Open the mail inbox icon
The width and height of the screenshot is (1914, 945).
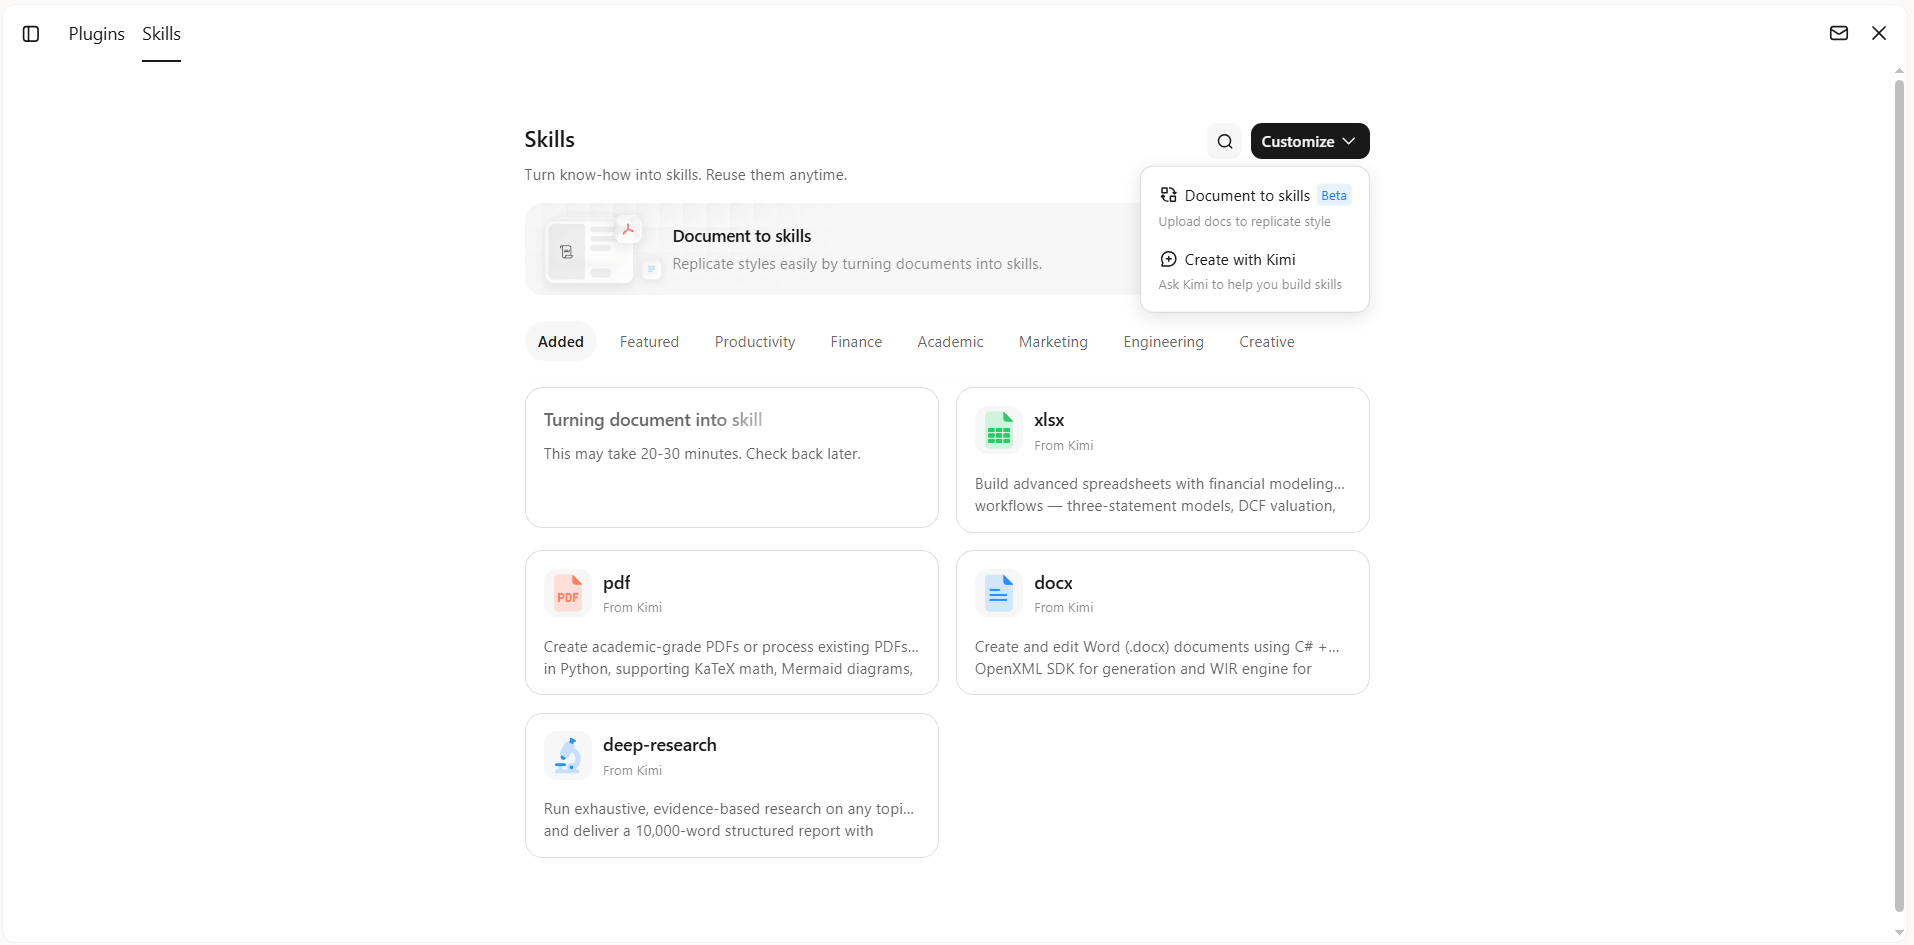click(x=1838, y=33)
